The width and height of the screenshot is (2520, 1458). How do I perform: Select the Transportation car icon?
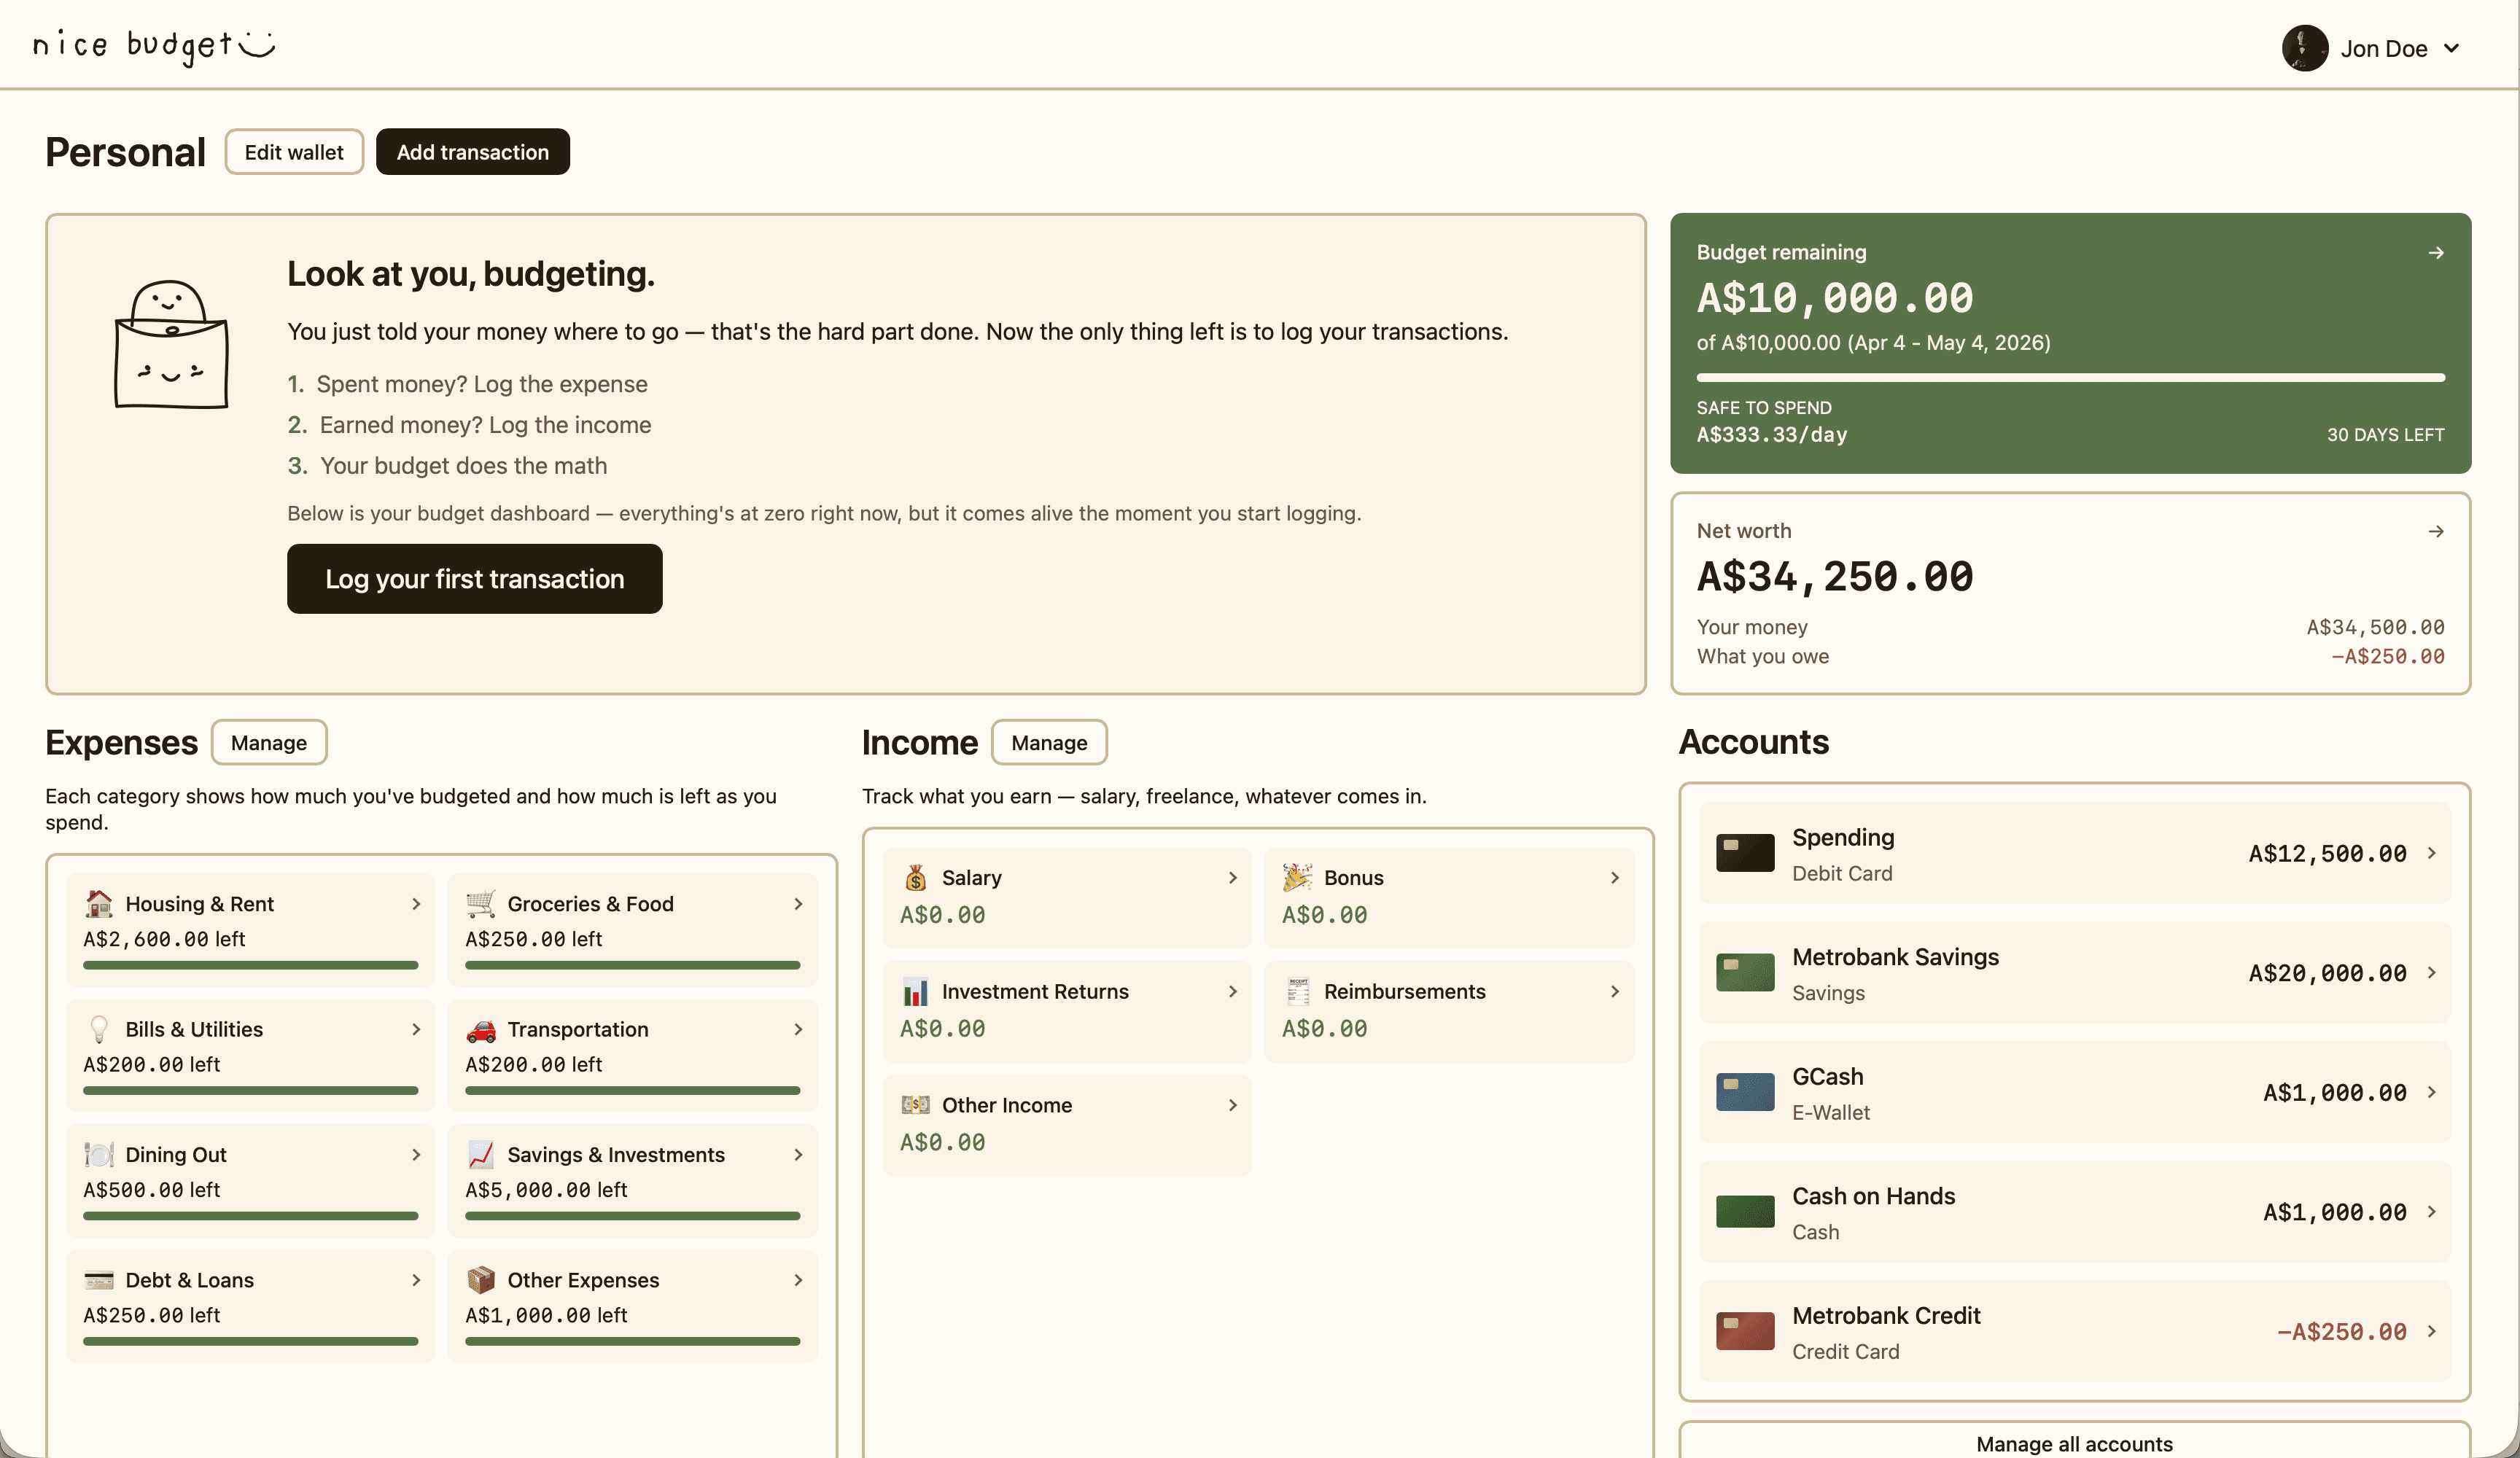(481, 1029)
